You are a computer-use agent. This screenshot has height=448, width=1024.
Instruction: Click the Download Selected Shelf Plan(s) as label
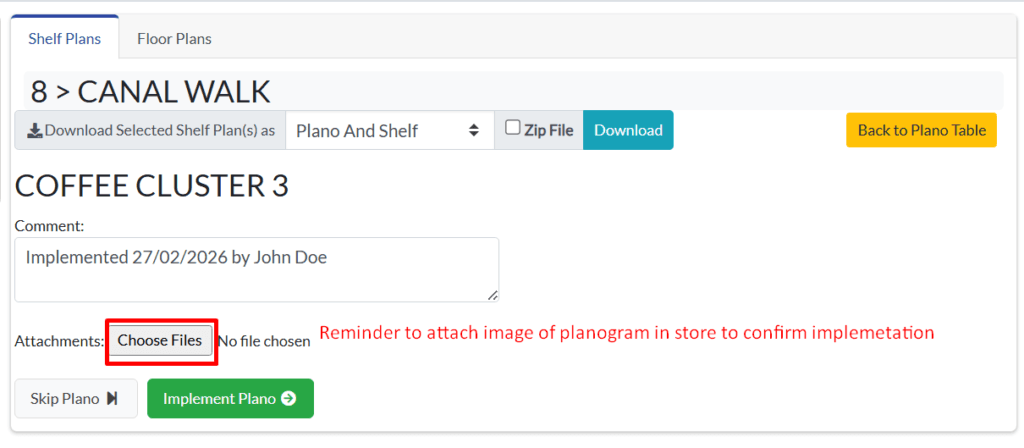click(x=159, y=131)
